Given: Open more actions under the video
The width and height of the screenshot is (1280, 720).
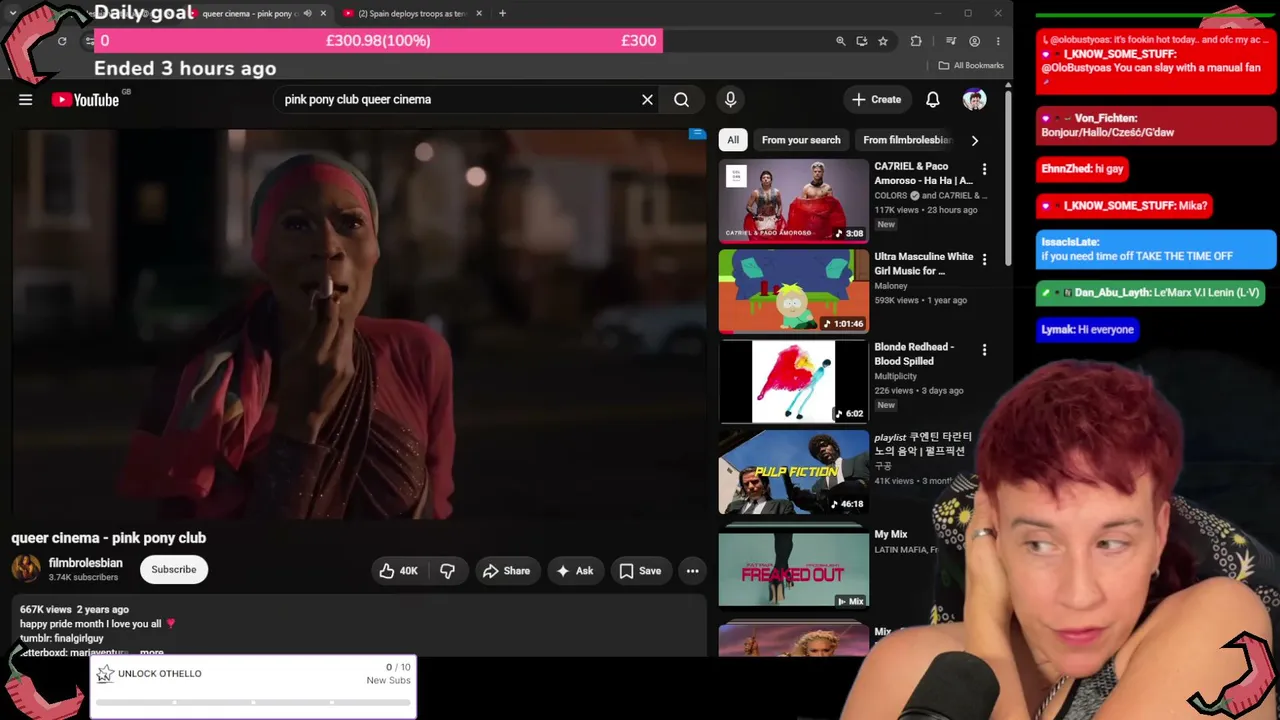Looking at the screenshot, I should click(692, 571).
